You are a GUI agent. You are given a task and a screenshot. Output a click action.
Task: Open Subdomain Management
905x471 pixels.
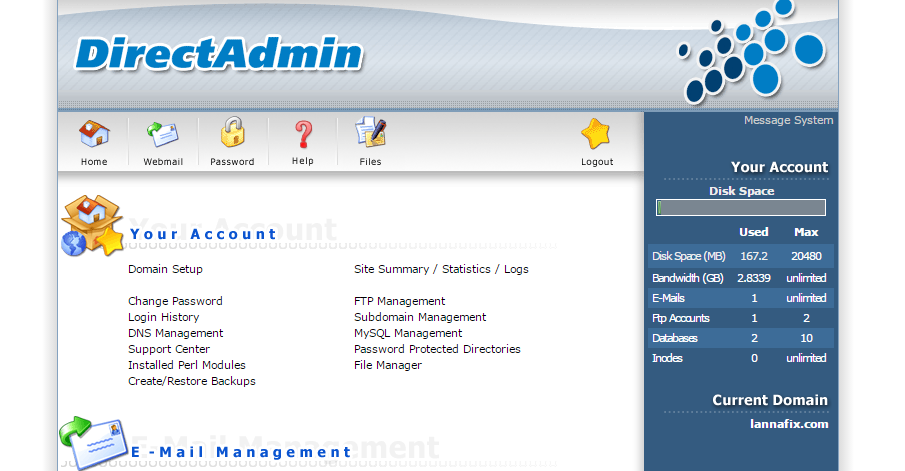click(x=420, y=317)
